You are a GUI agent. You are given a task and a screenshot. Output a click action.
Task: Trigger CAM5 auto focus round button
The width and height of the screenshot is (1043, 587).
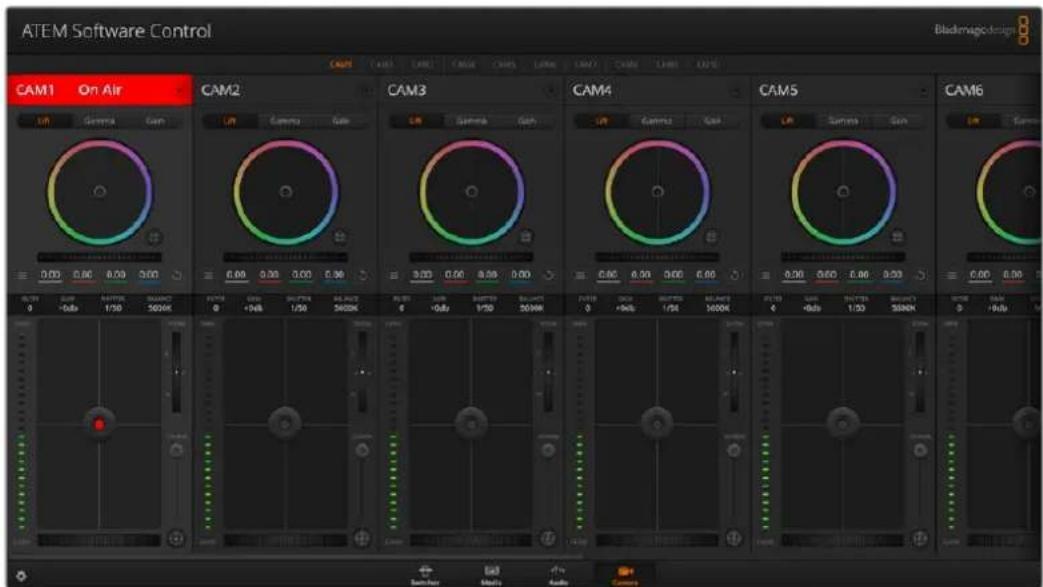pyautogui.click(x=920, y=538)
